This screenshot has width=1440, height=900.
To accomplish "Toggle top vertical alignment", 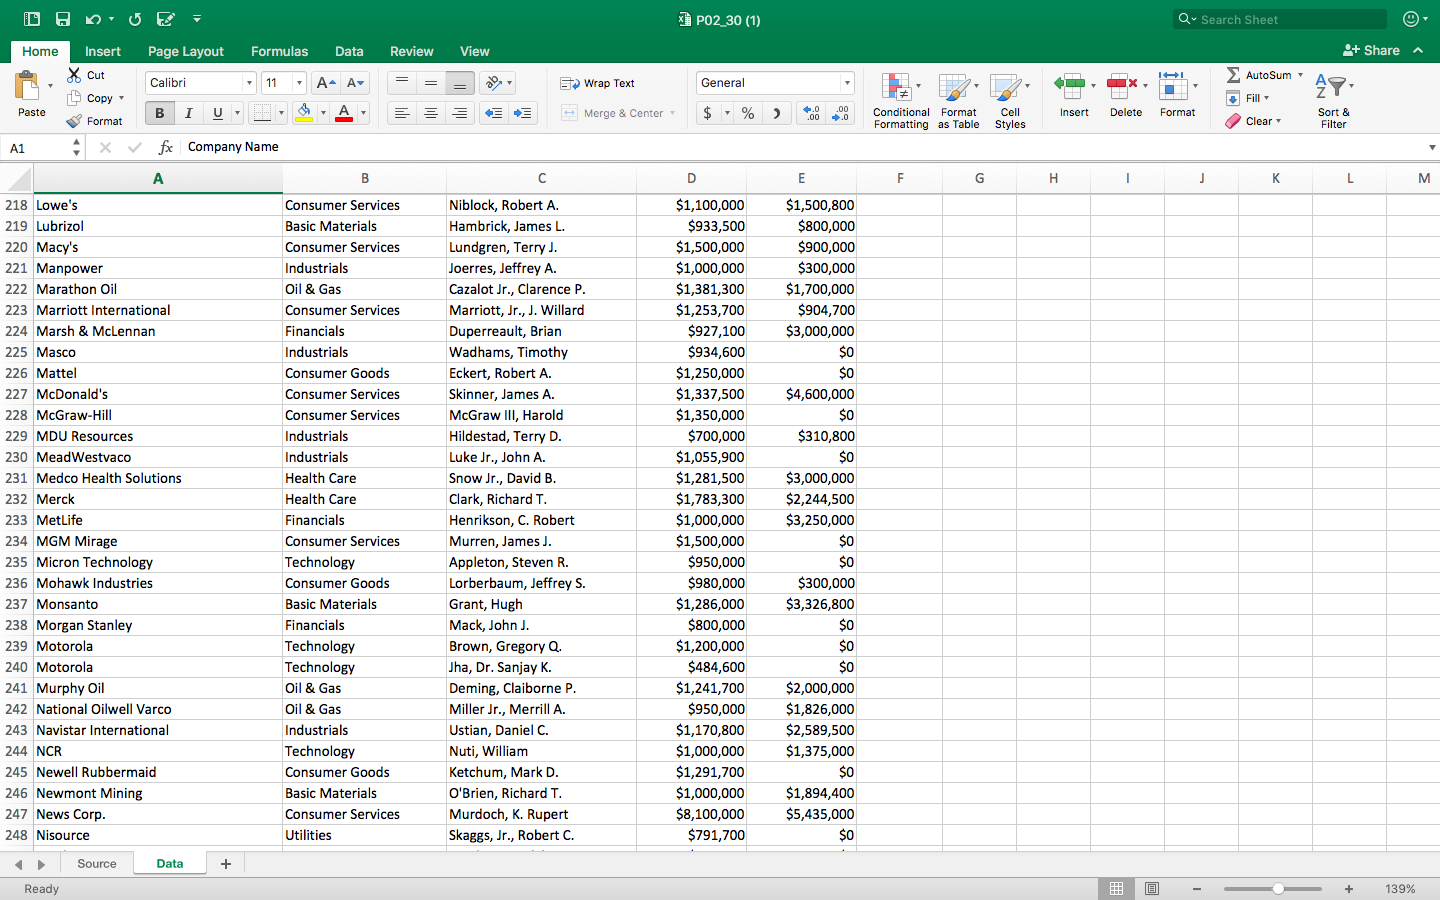I will [x=402, y=83].
